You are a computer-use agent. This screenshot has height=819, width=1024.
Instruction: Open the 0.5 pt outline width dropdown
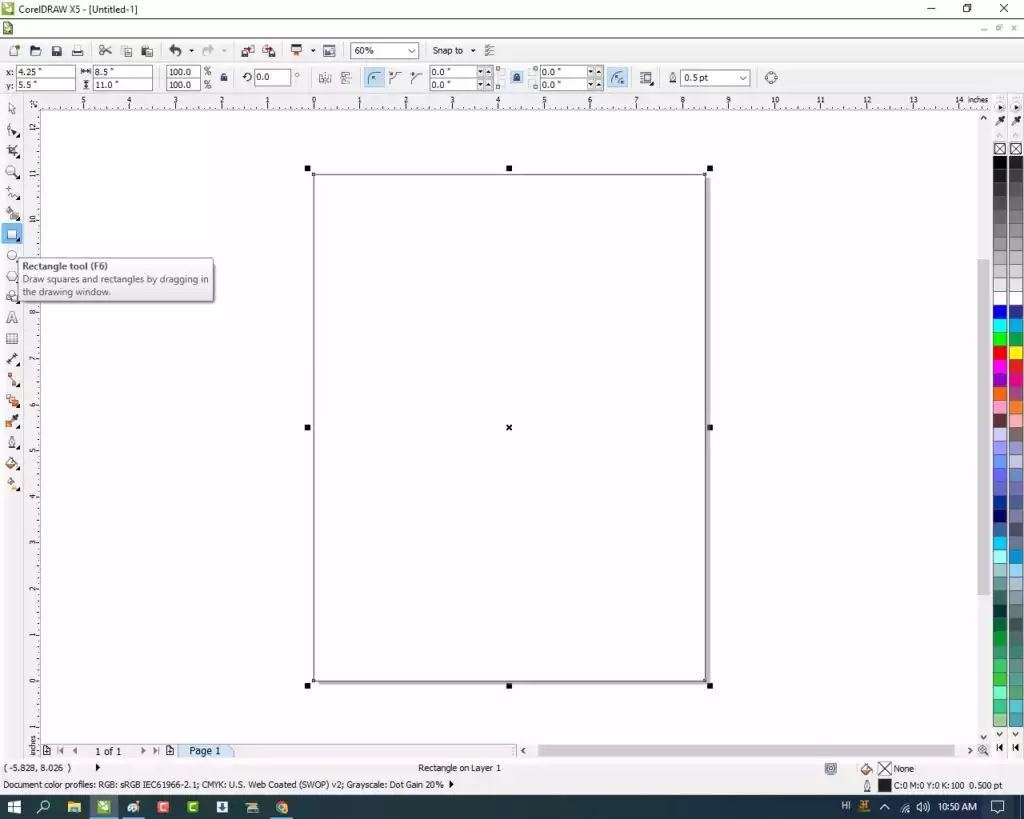point(743,78)
